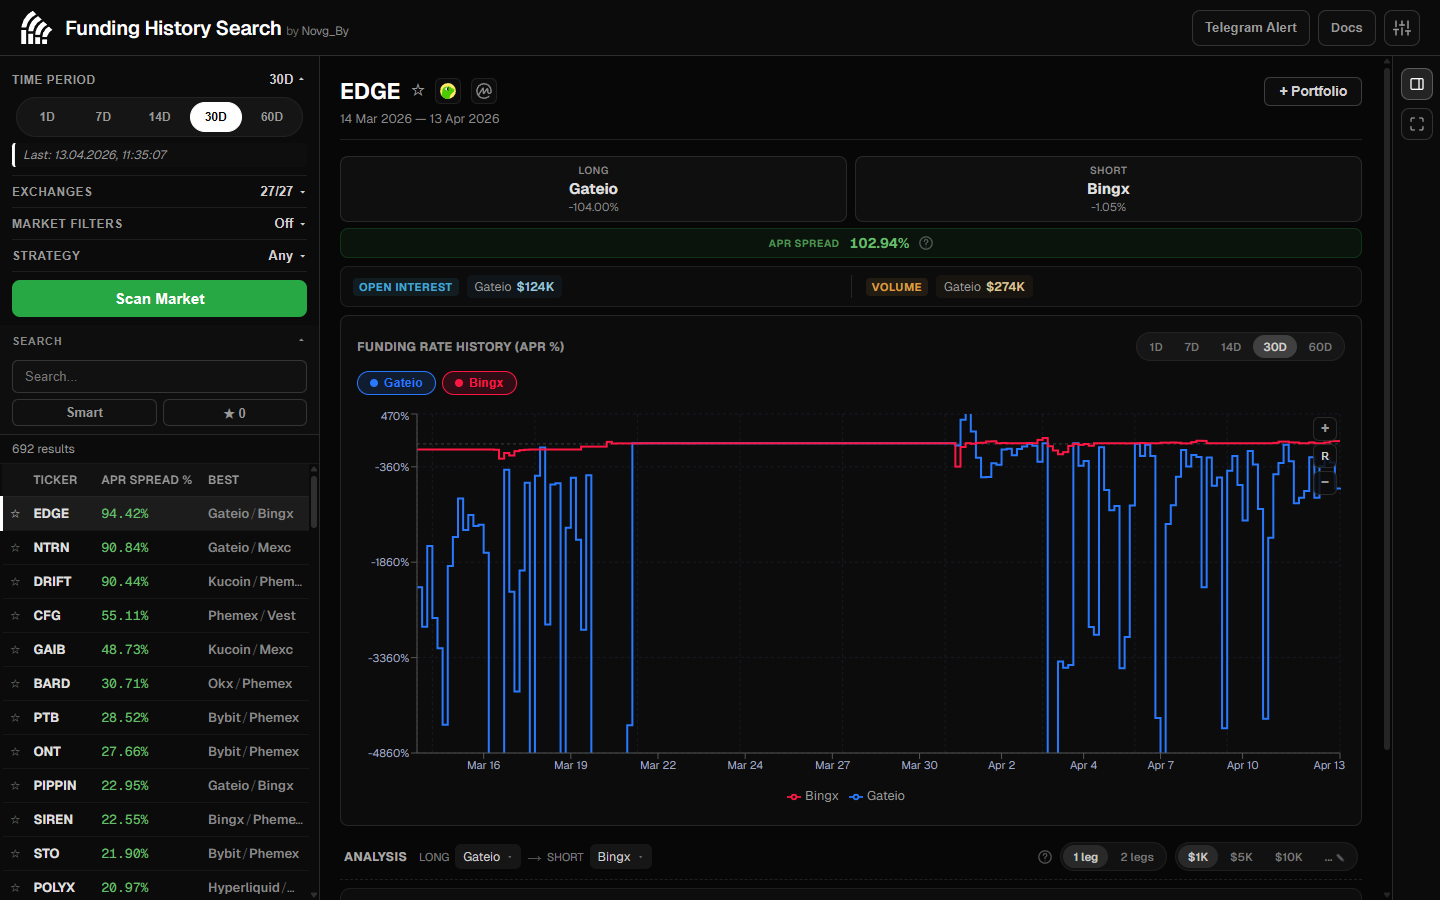
Task: Show favorites with the star 0 button
Action: pos(235,412)
